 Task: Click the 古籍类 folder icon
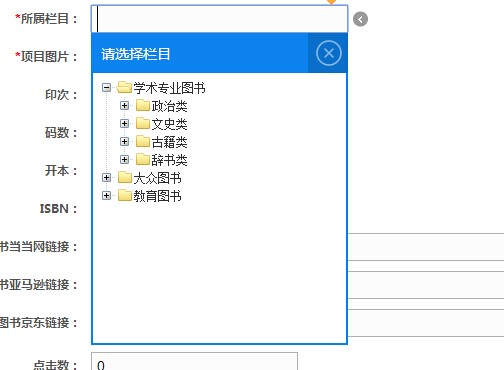click(x=143, y=141)
